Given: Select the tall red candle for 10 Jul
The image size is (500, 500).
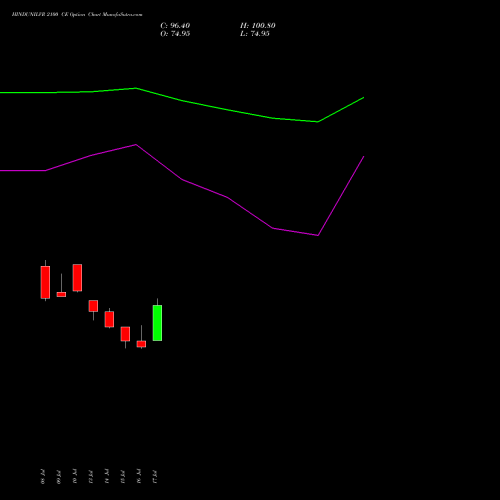Looking at the screenshot, I should [x=77, y=278].
